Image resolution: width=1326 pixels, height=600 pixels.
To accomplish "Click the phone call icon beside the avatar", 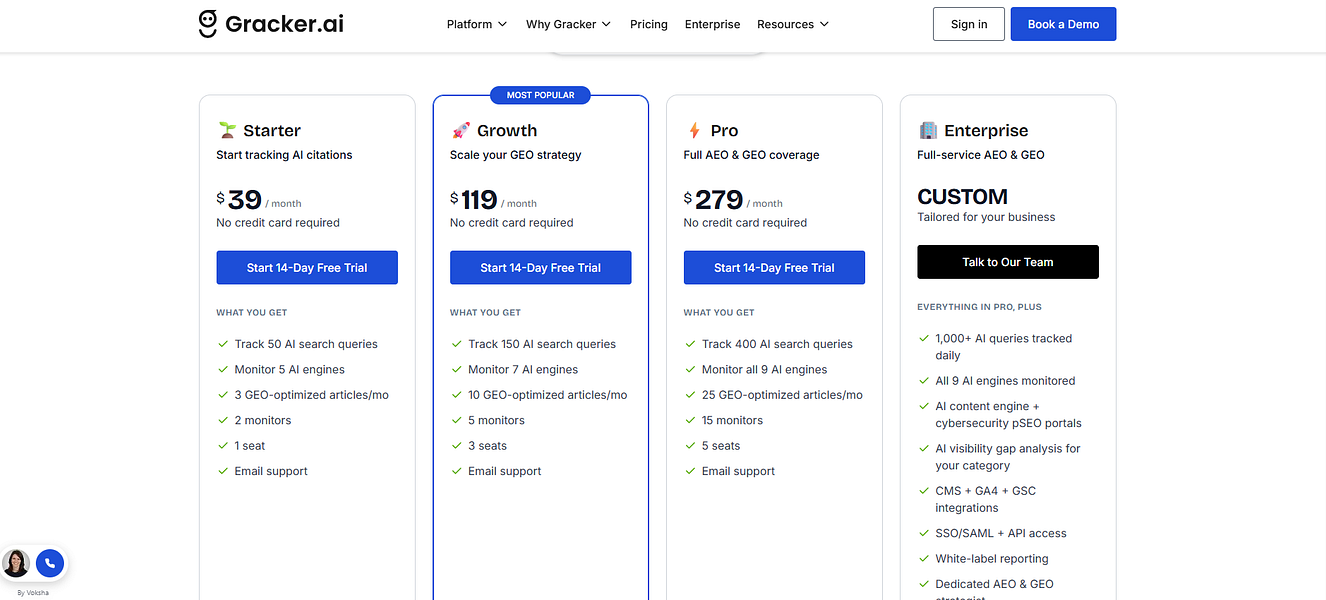I will [50, 563].
